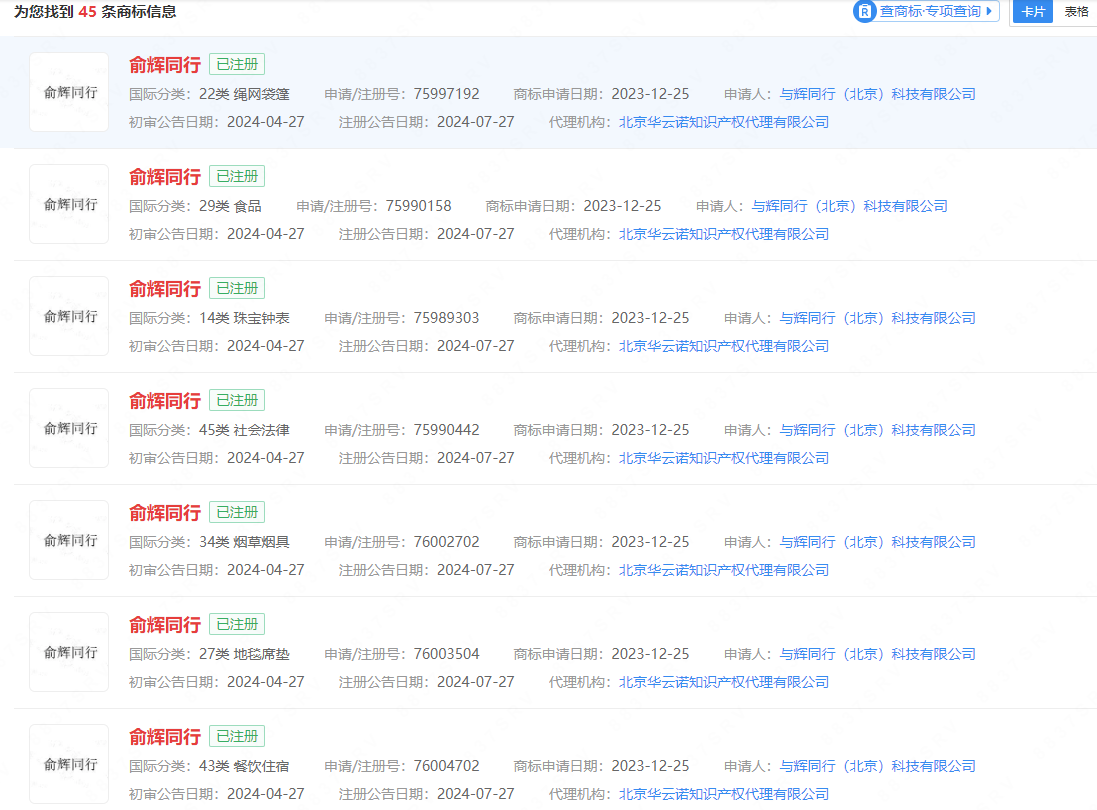Switch to 表格 table view

tap(1076, 12)
